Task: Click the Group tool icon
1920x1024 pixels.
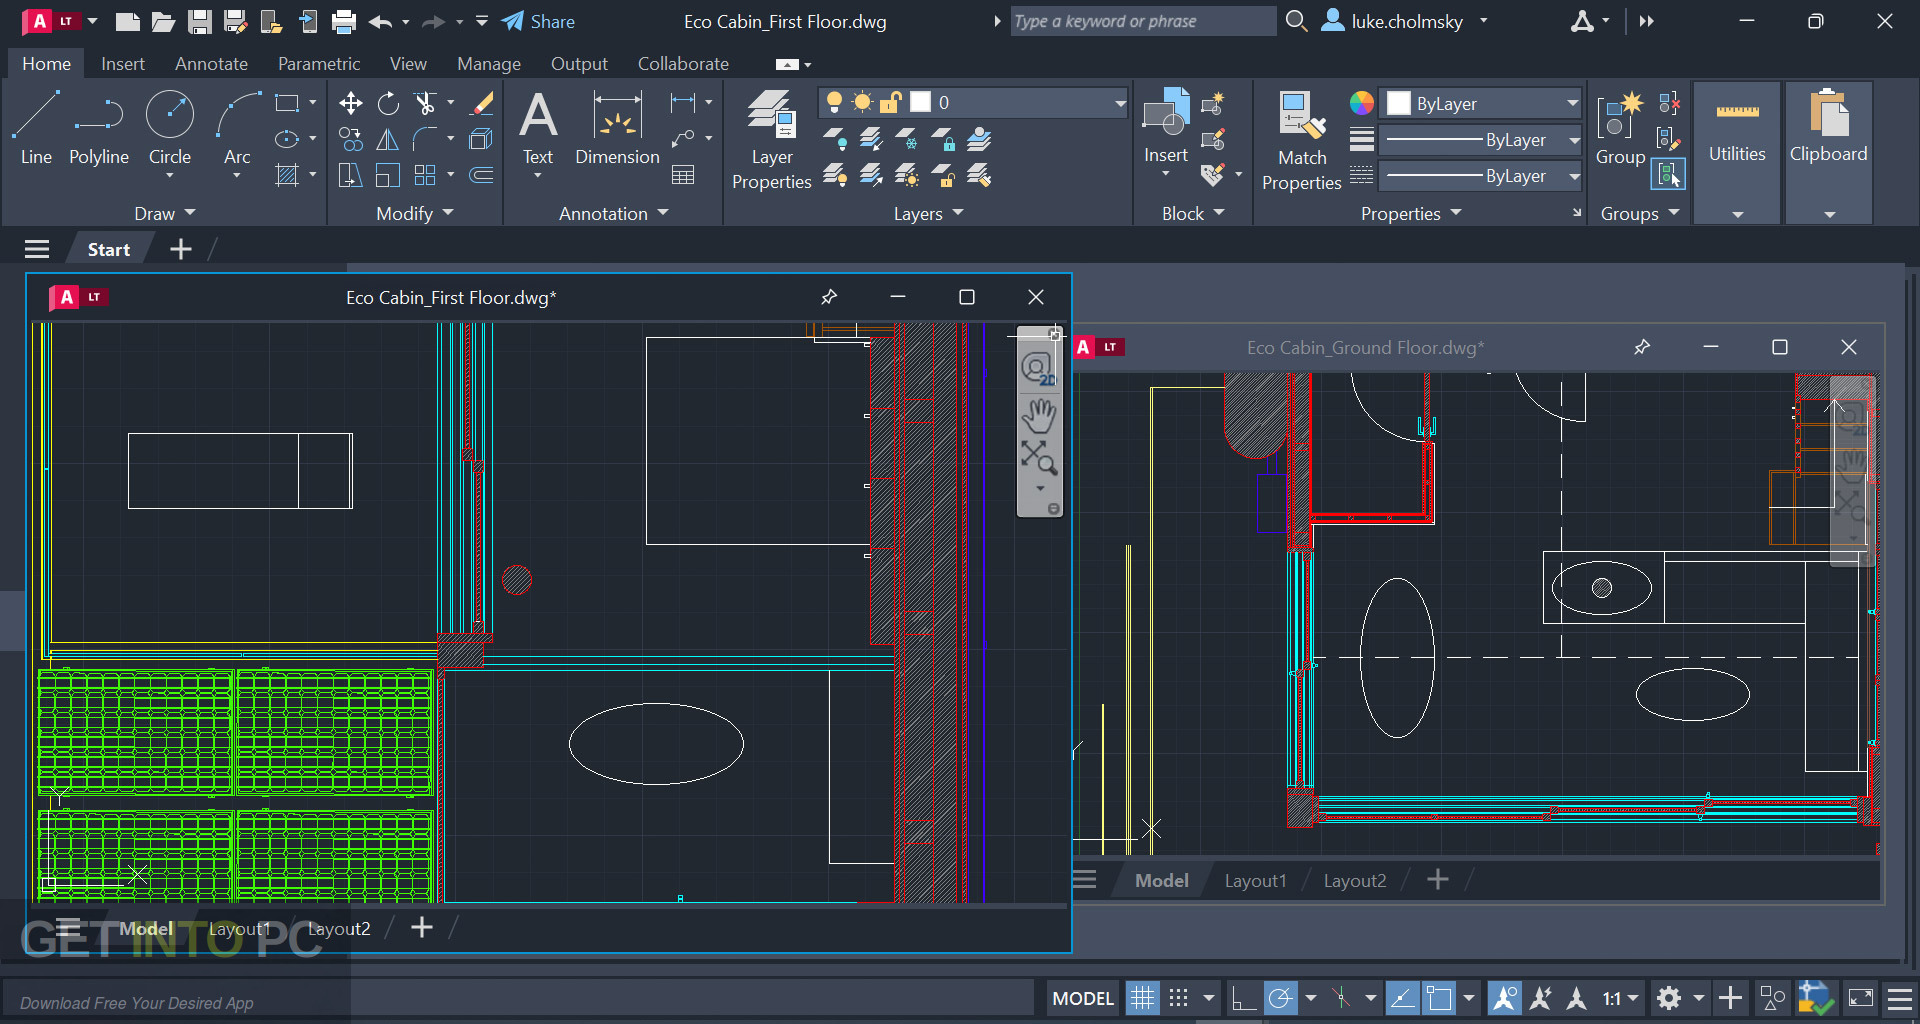Action: coord(1620,128)
